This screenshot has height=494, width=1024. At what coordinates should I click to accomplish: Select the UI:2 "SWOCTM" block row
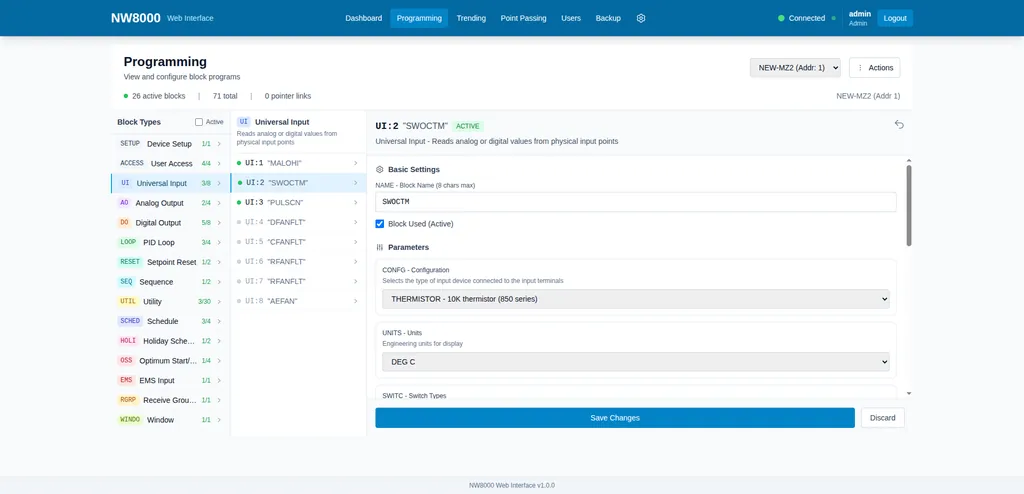coord(298,183)
